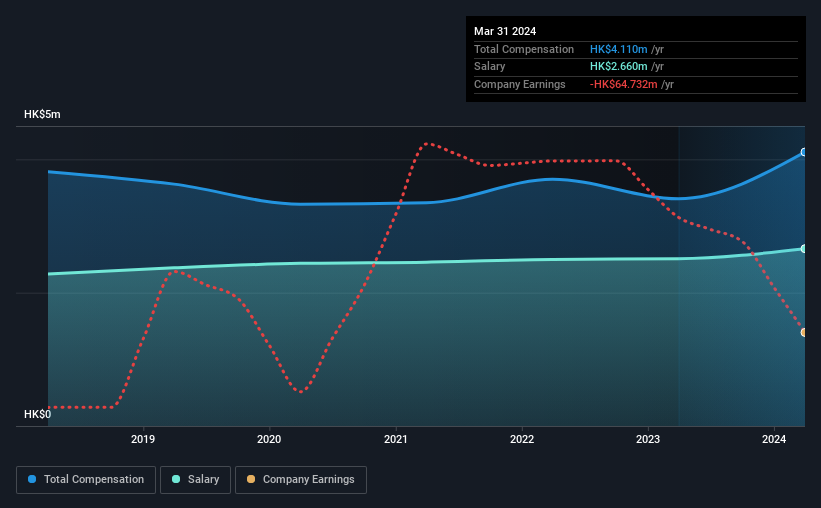Viewport: 821px width, 508px height.
Task: Toggle the Salary legend button
Action: coord(195,480)
